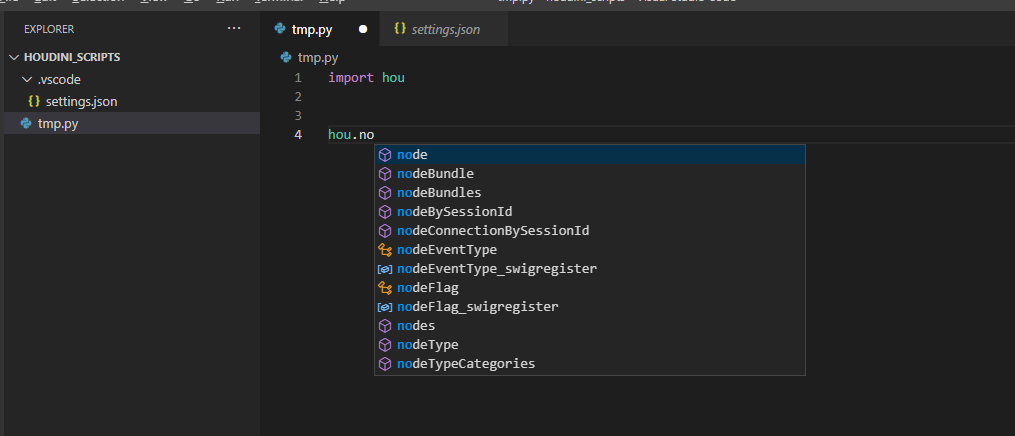
Task: Collapse the .vscode folder
Action: click(26, 79)
